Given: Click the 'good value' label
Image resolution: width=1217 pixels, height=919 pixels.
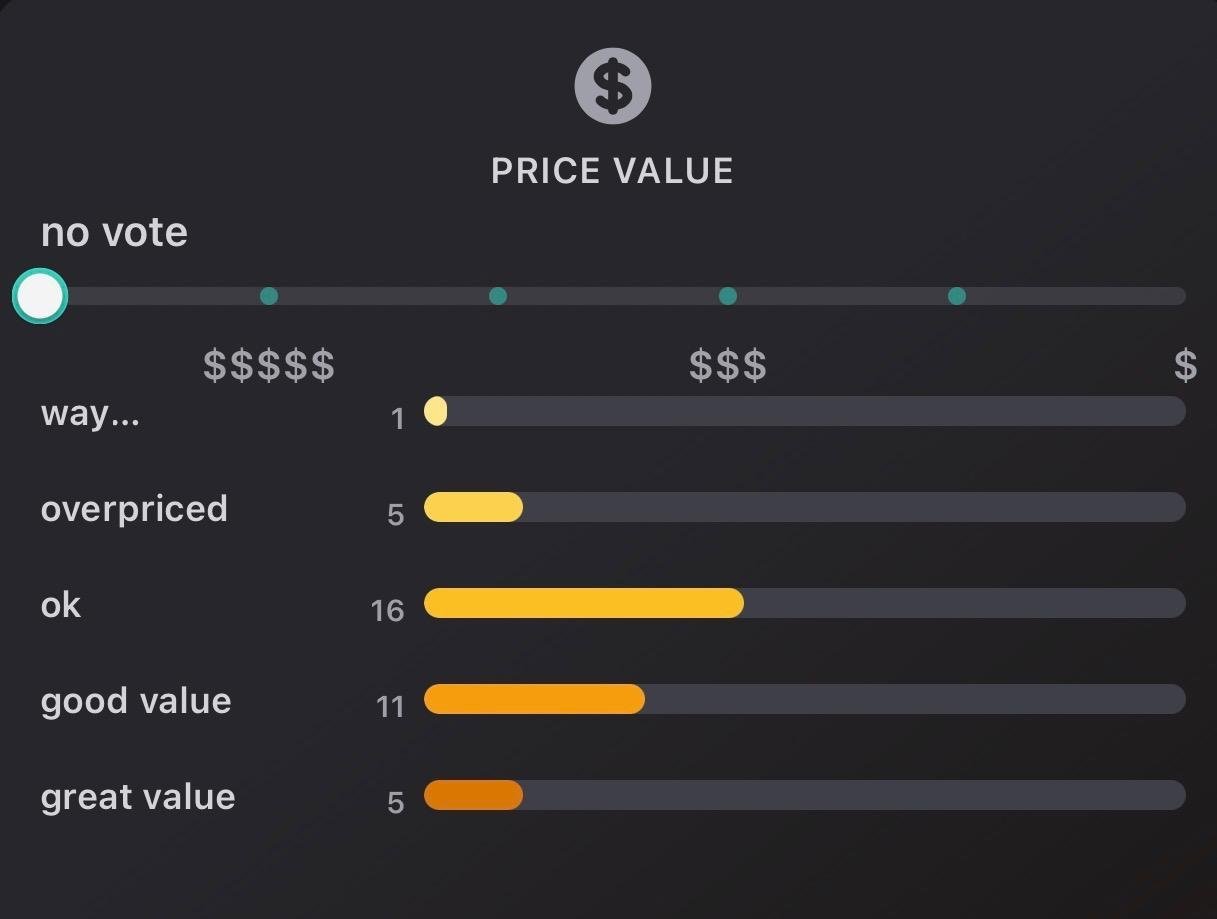Looking at the screenshot, I should (136, 701).
